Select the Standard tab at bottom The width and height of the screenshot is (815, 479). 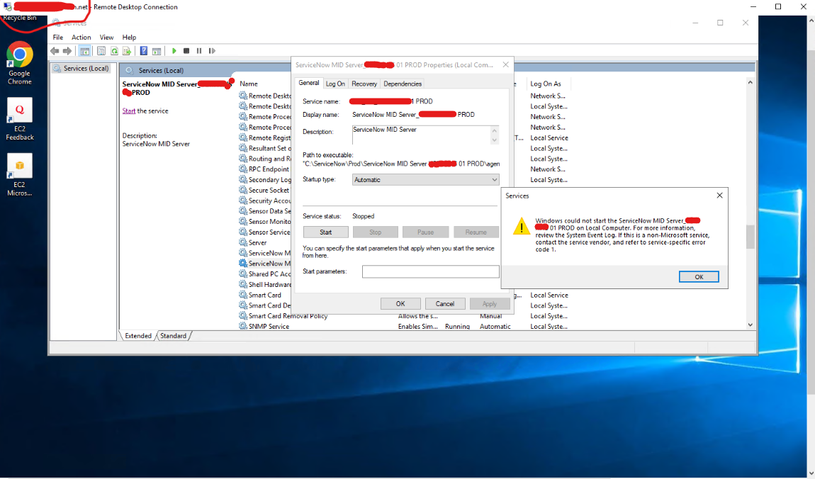pos(173,336)
